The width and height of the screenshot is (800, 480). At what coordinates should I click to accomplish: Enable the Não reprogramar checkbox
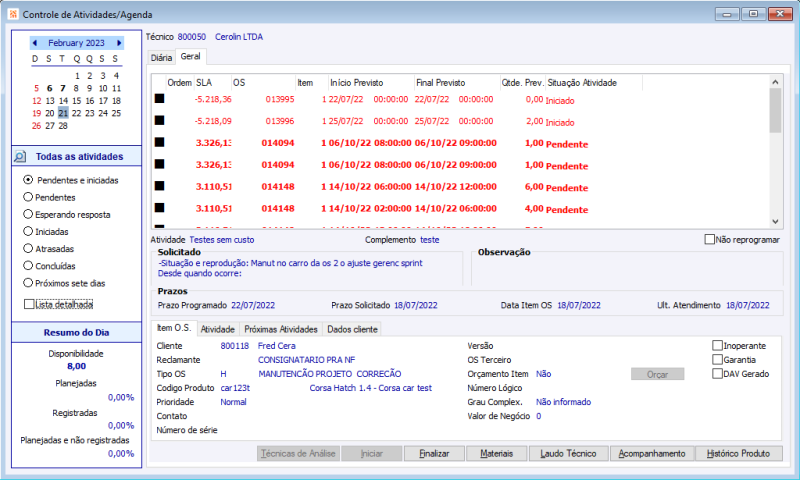pos(710,240)
